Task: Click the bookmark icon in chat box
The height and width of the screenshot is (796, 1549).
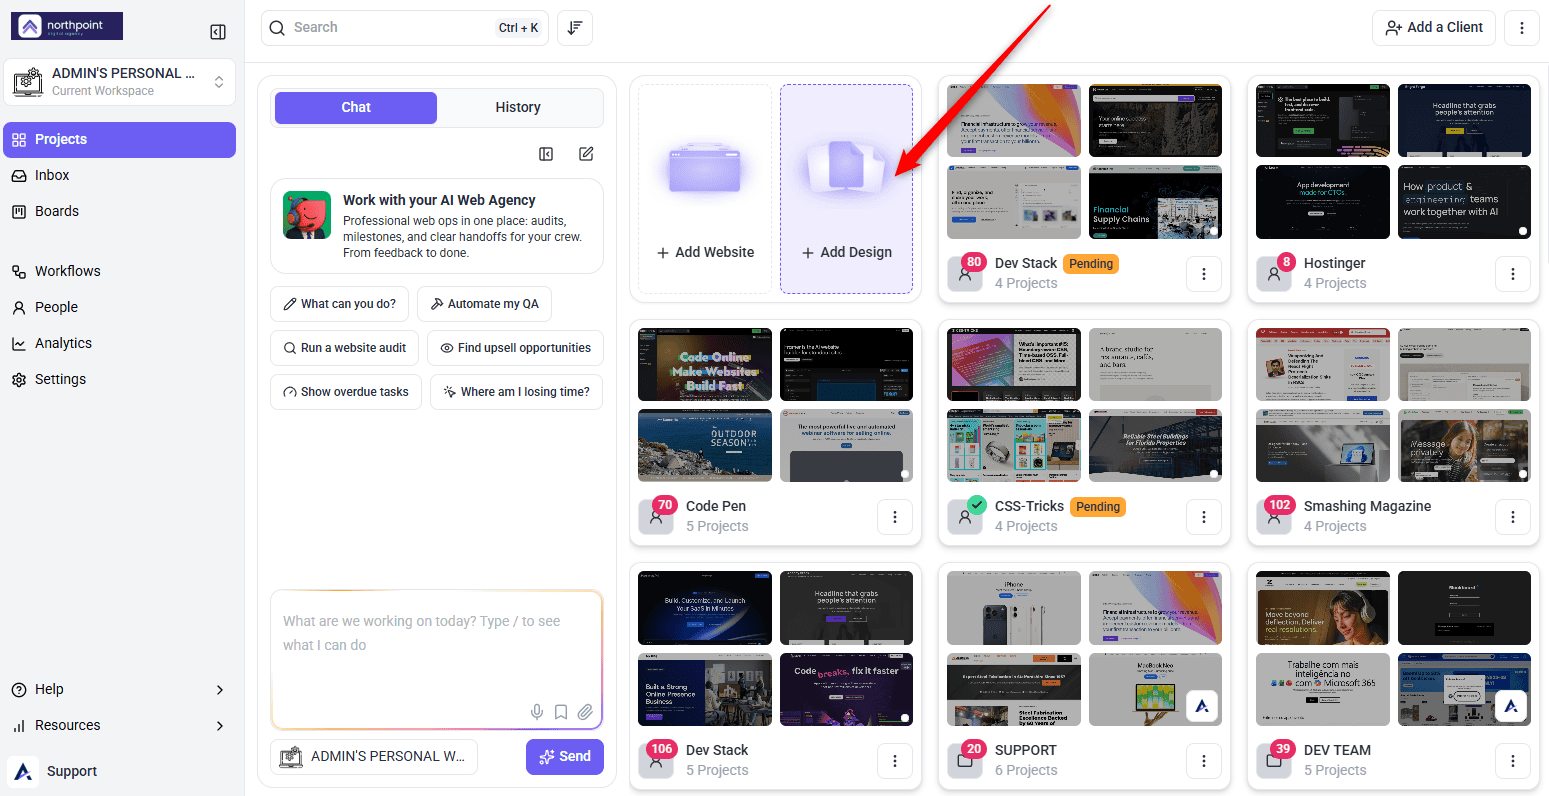Action: (561, 712)
